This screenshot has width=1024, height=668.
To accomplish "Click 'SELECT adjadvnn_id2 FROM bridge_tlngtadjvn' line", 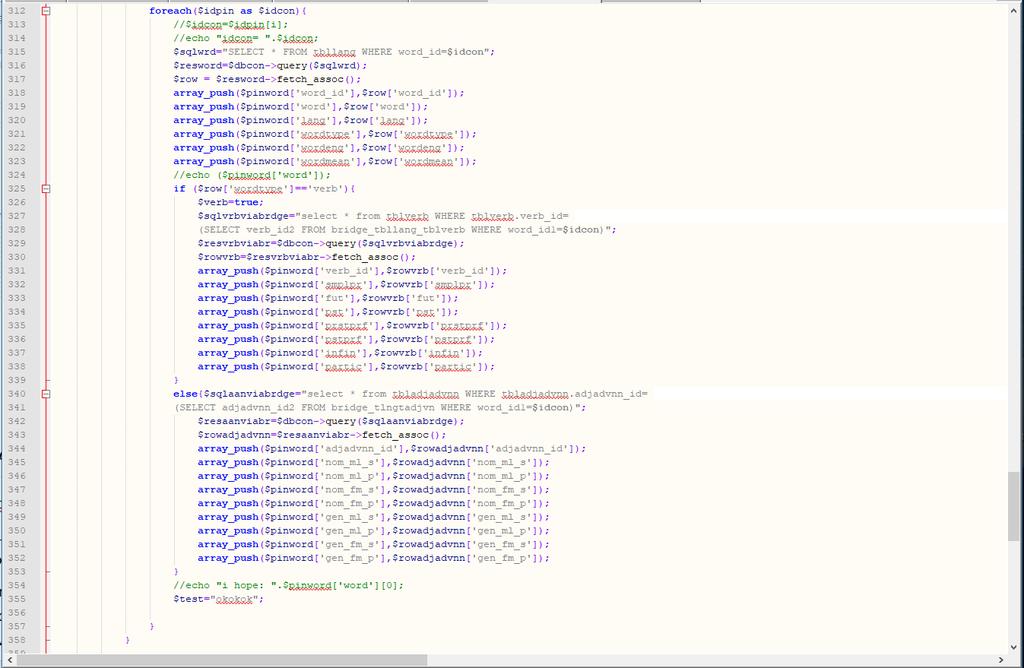I will coord(380,408).
